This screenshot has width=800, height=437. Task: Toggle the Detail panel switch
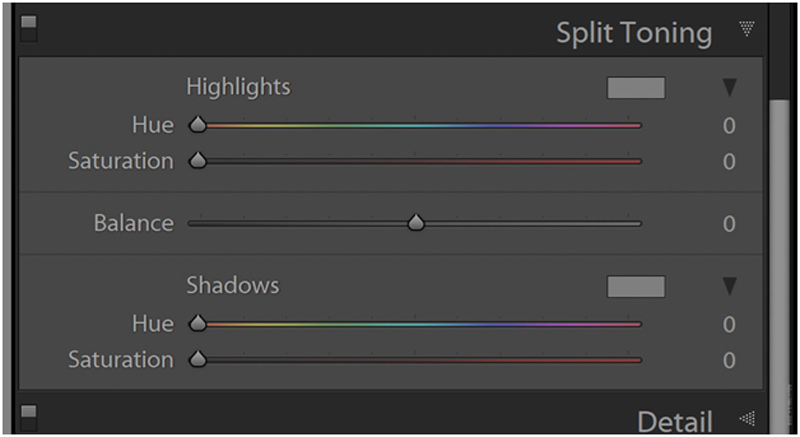(x=28, y=415)
